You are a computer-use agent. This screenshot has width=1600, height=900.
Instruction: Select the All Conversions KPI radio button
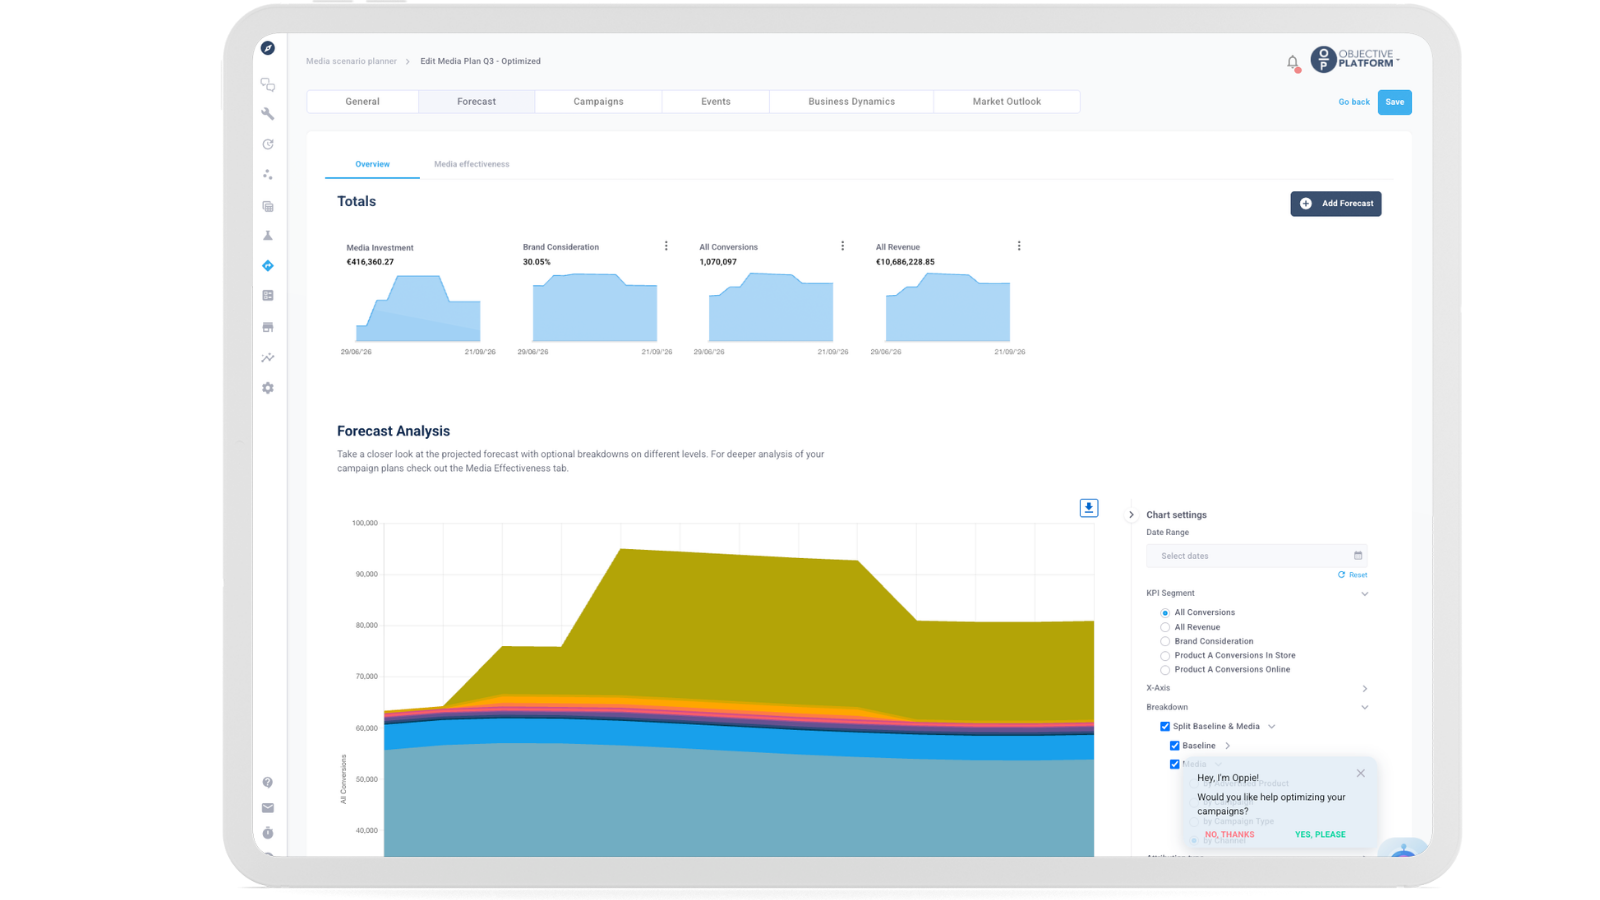pyautogui.click(x=1165, y=613)
